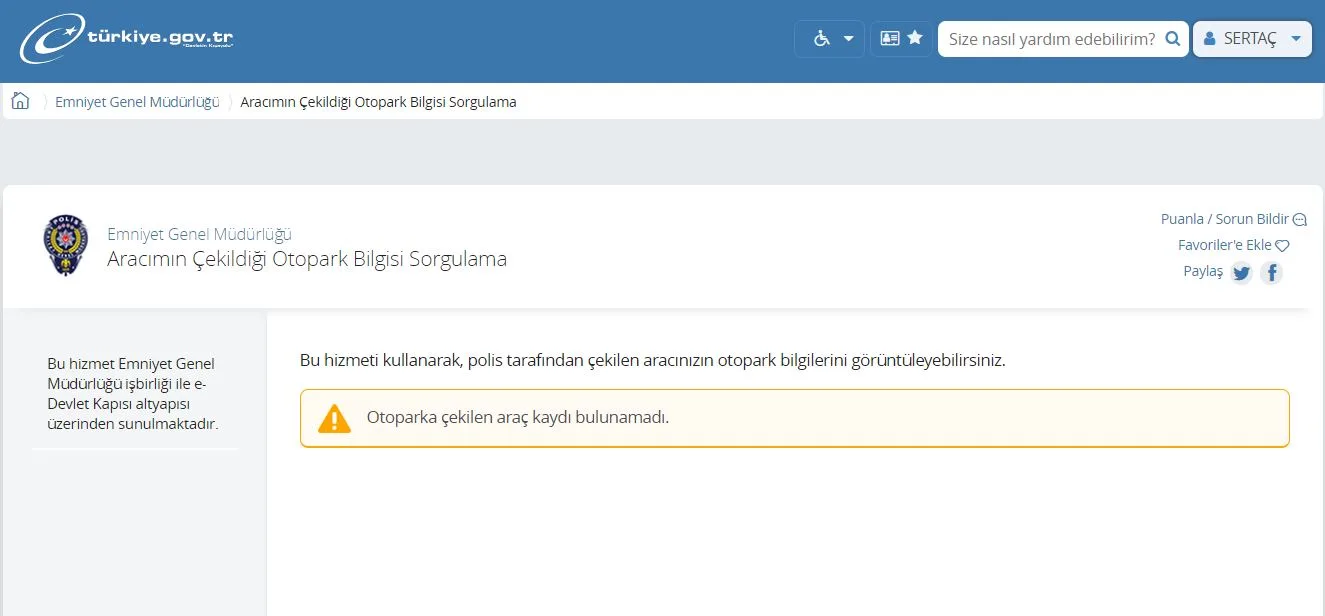Click the police emblem logo
Image resolution: width=1325 pixels, height=616 pixels.
pyautogui.click(x=66, y=245)
